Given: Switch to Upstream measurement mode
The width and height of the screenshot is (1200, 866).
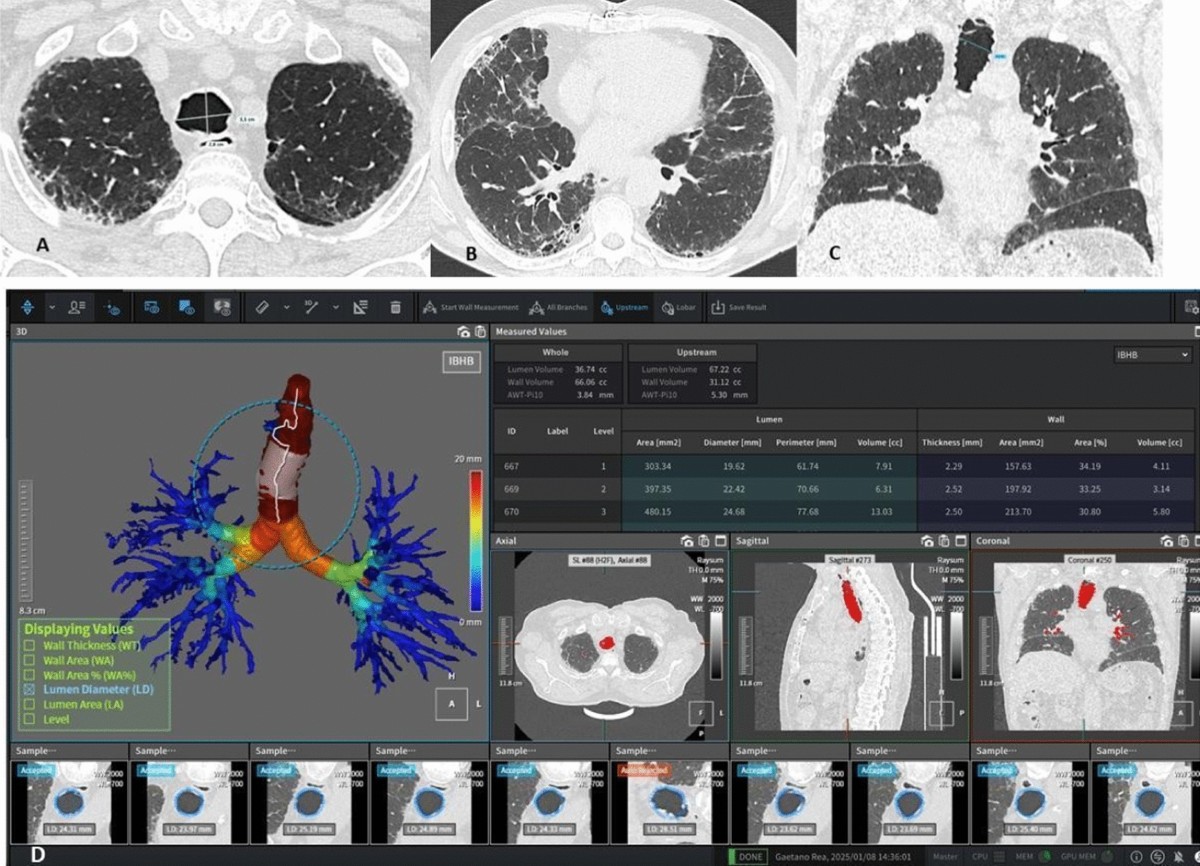Looking at the screenshot, I should (623, 308).
